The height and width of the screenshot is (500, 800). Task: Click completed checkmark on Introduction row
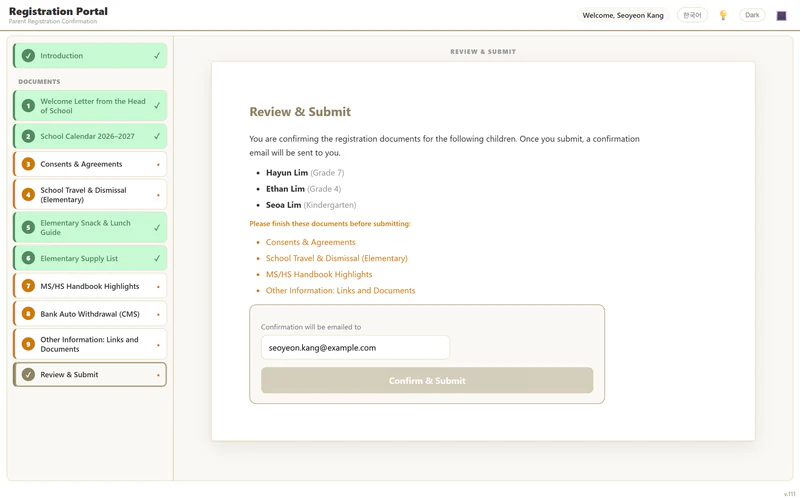(x=157, y=56)
